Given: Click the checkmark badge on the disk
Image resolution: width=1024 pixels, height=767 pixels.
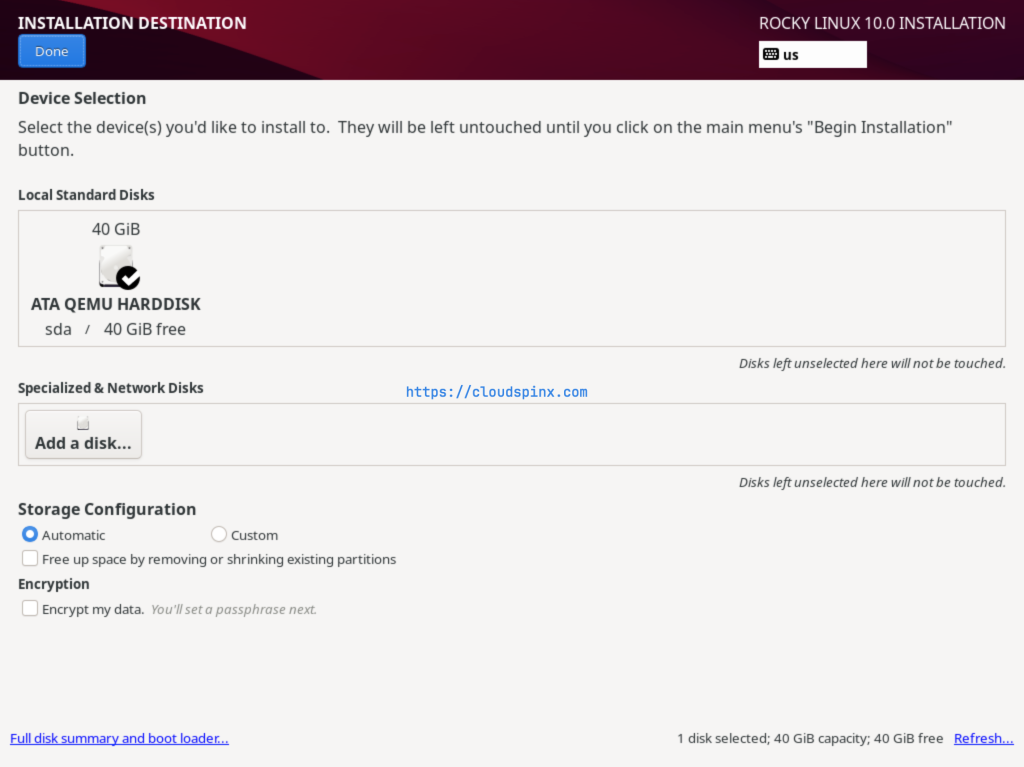Looking at the screenshot, I should pos(128,278).
